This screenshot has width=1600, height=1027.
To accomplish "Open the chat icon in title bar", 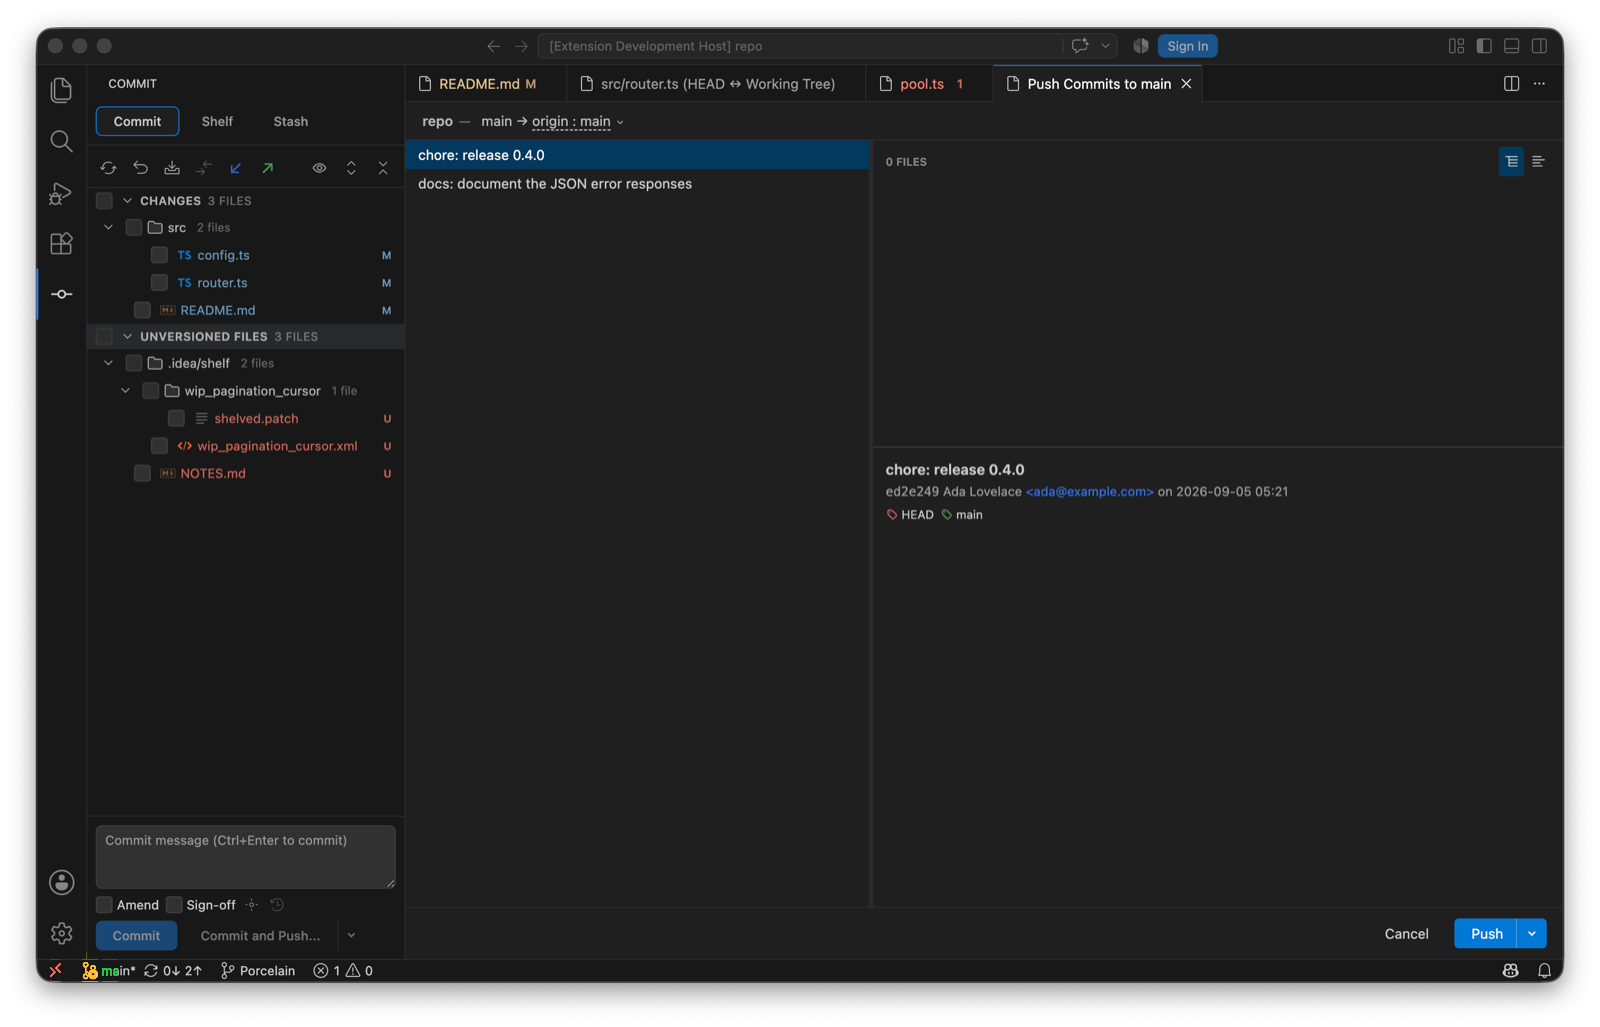I will pos(1080,46).
